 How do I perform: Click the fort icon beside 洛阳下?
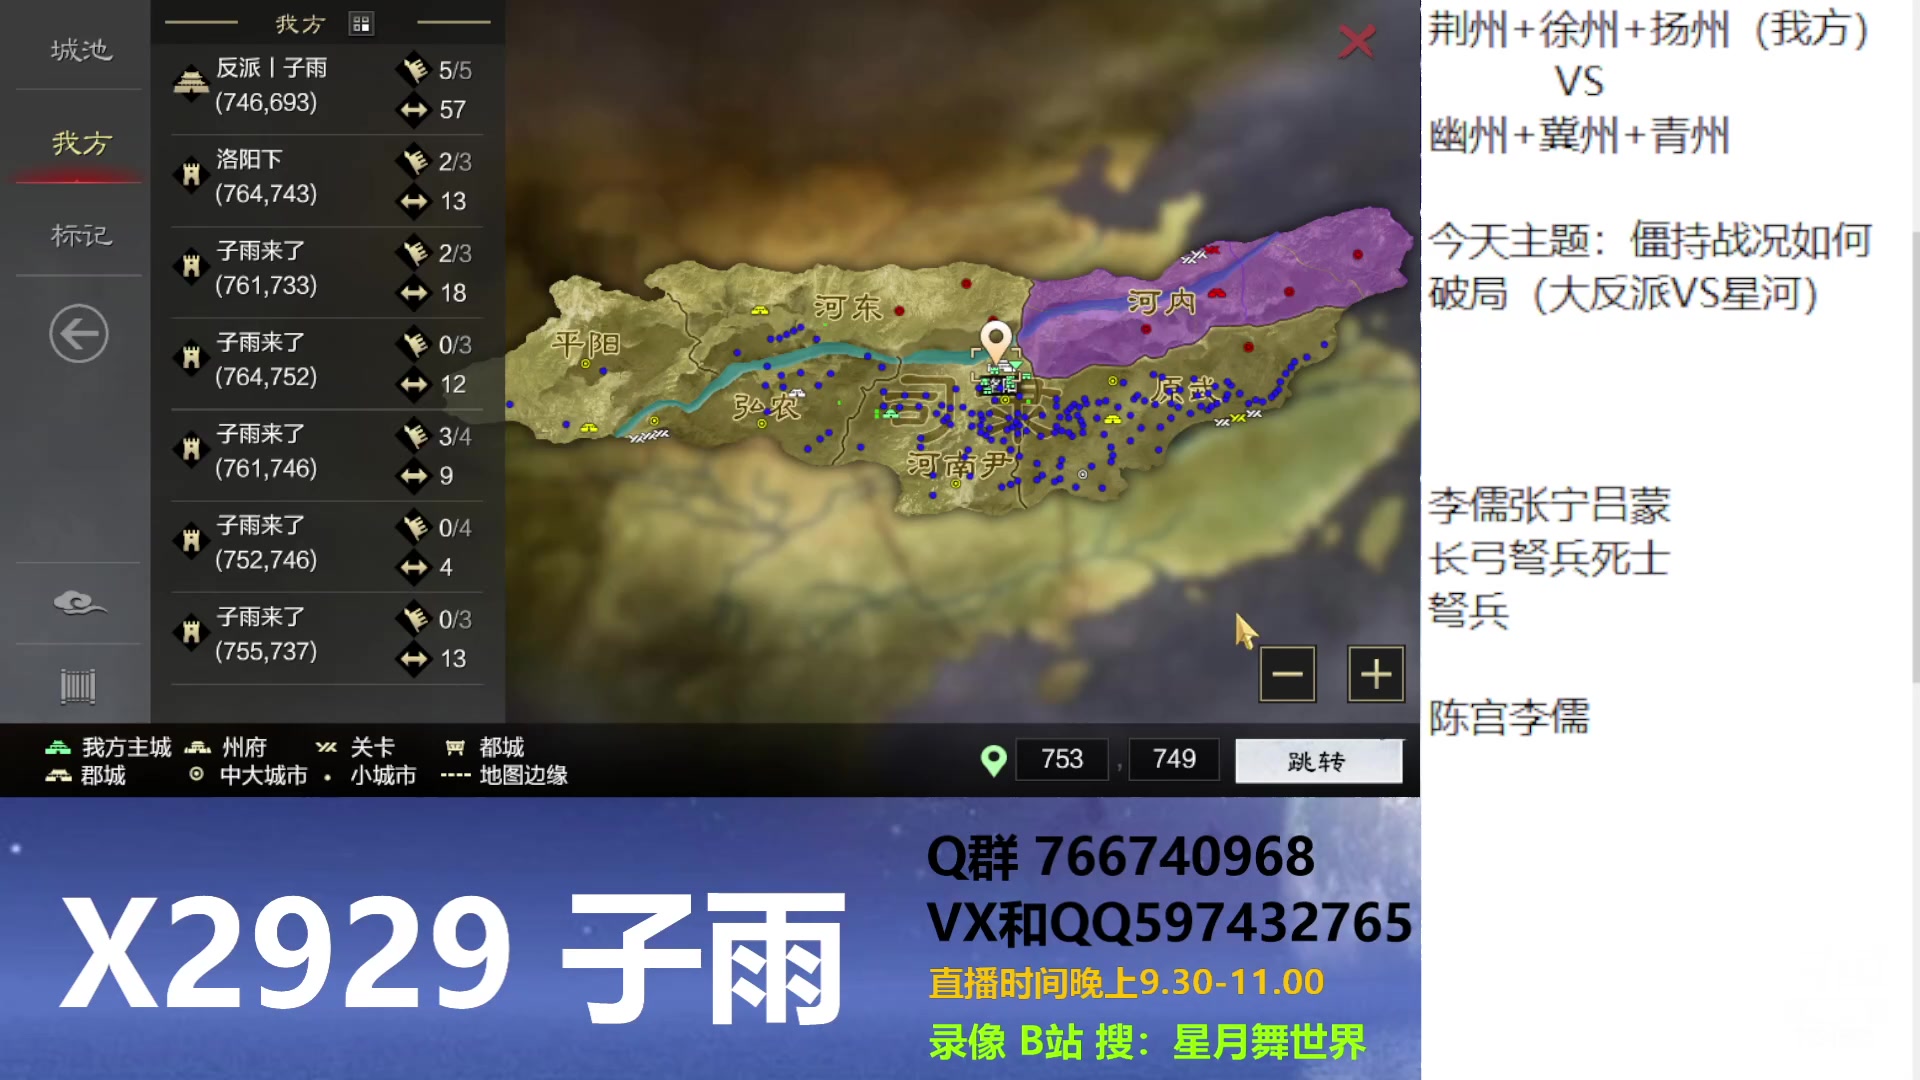[190, 174]
